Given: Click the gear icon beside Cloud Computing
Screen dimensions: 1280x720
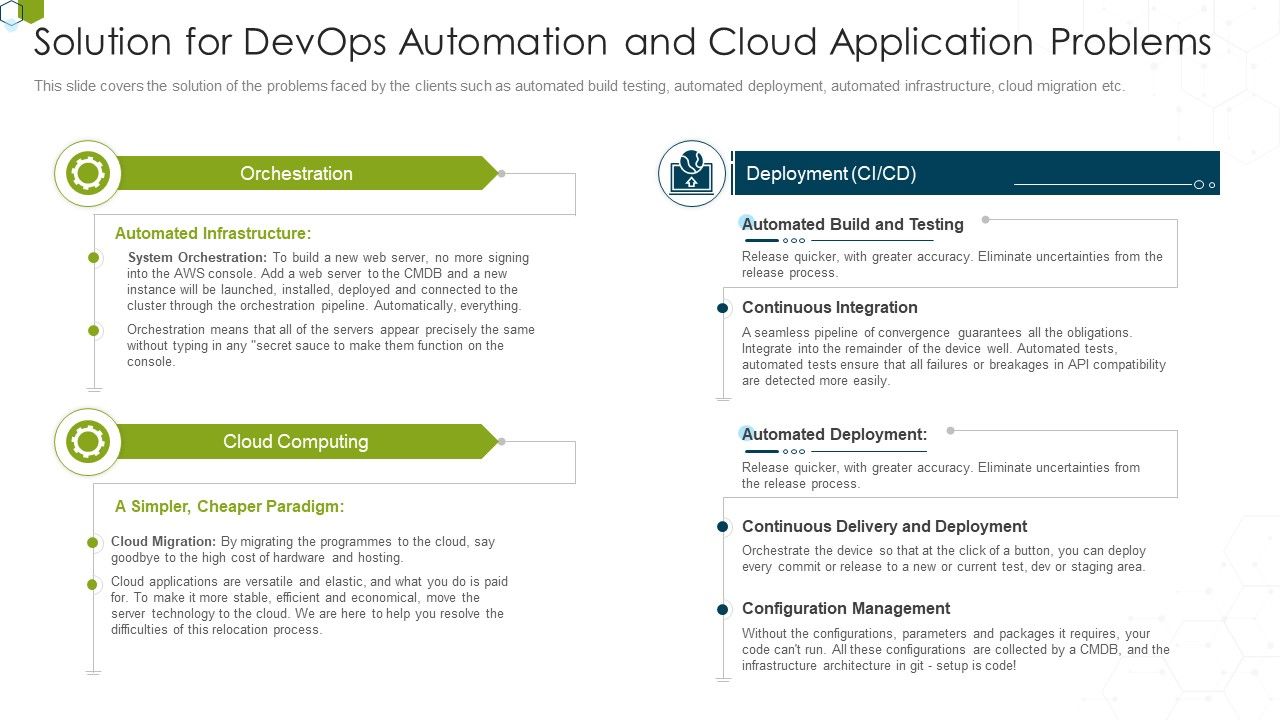Looking at the screenshot, I should (88, 442).
